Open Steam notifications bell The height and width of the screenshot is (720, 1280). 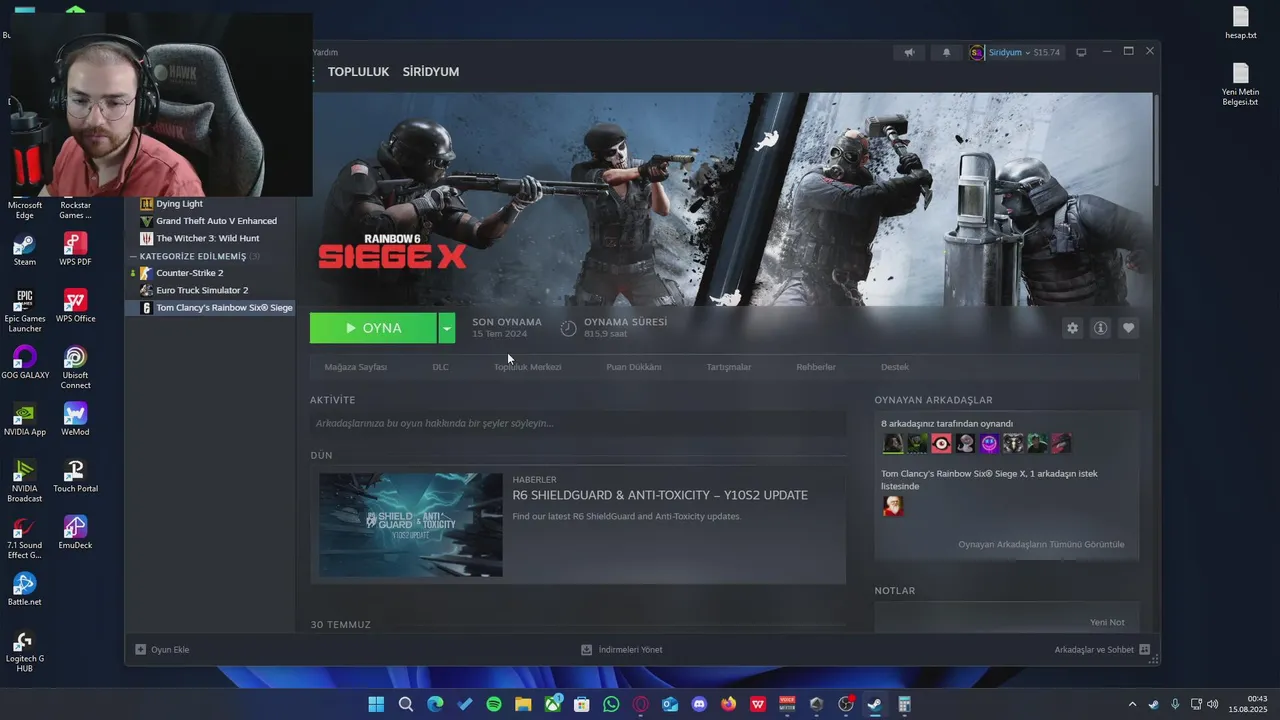pyautogui.click(x=946, y=52)
